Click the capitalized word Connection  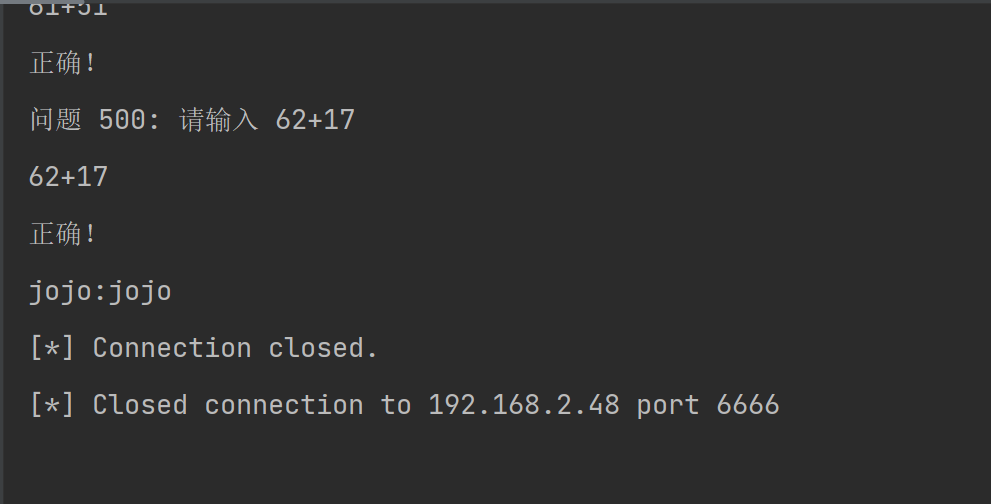[x=171, y=348]
